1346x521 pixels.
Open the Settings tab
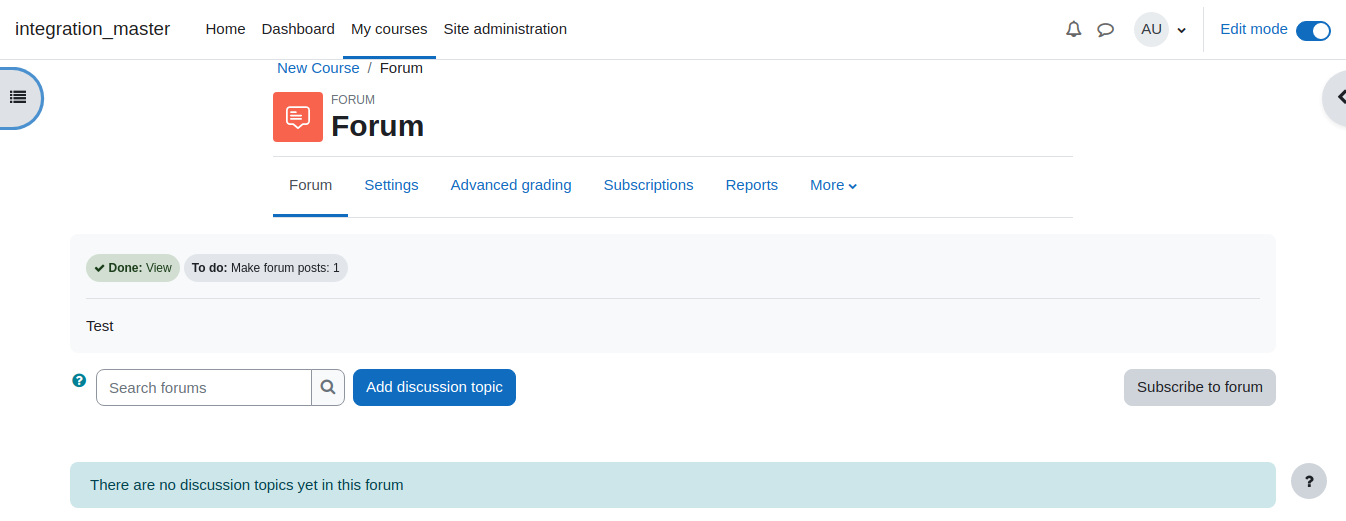(x=391, y=185)
